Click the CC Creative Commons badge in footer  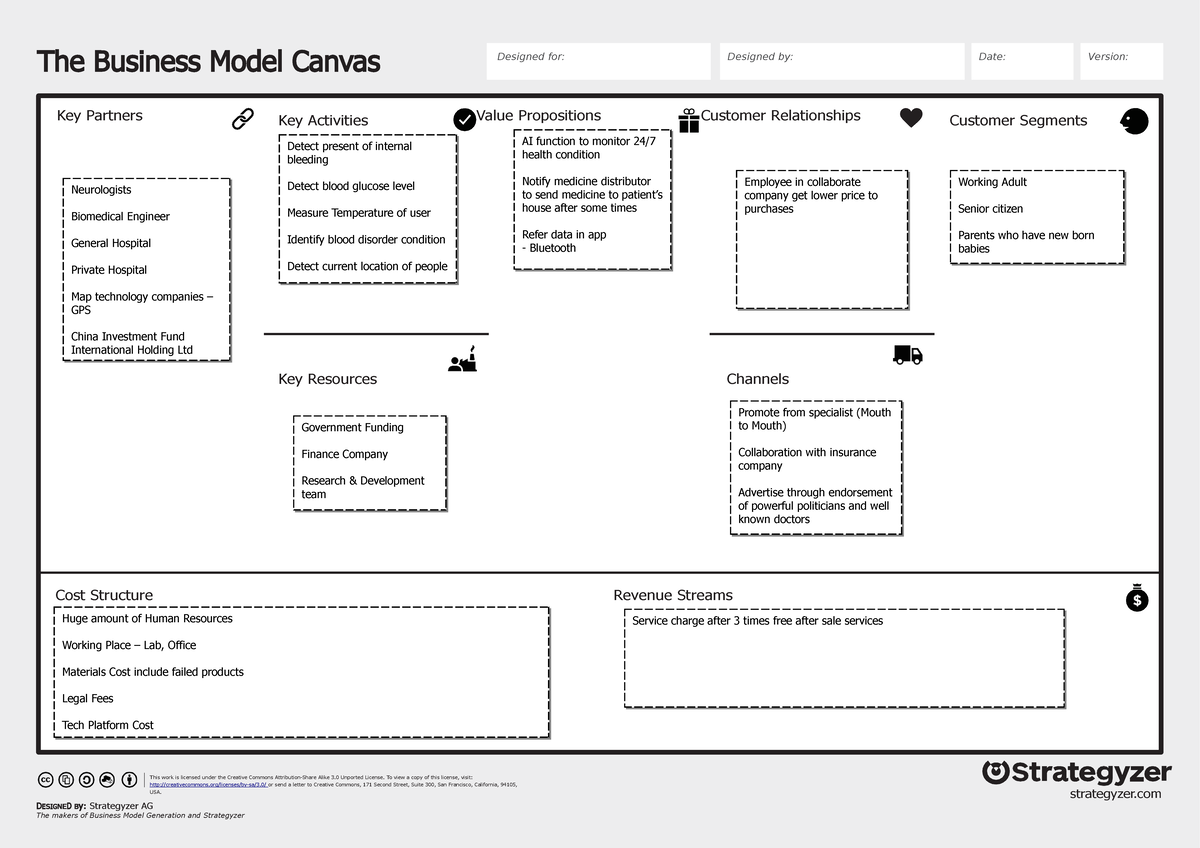(x=45, y=779)
